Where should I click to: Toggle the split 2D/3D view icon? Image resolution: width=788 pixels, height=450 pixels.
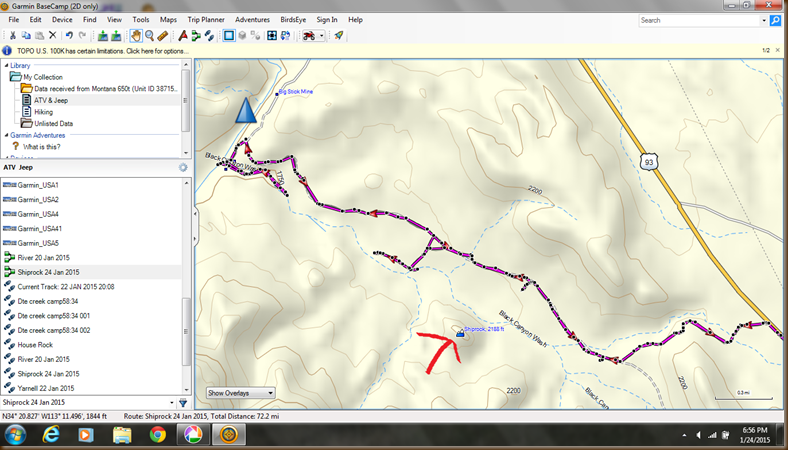point(255,36)
